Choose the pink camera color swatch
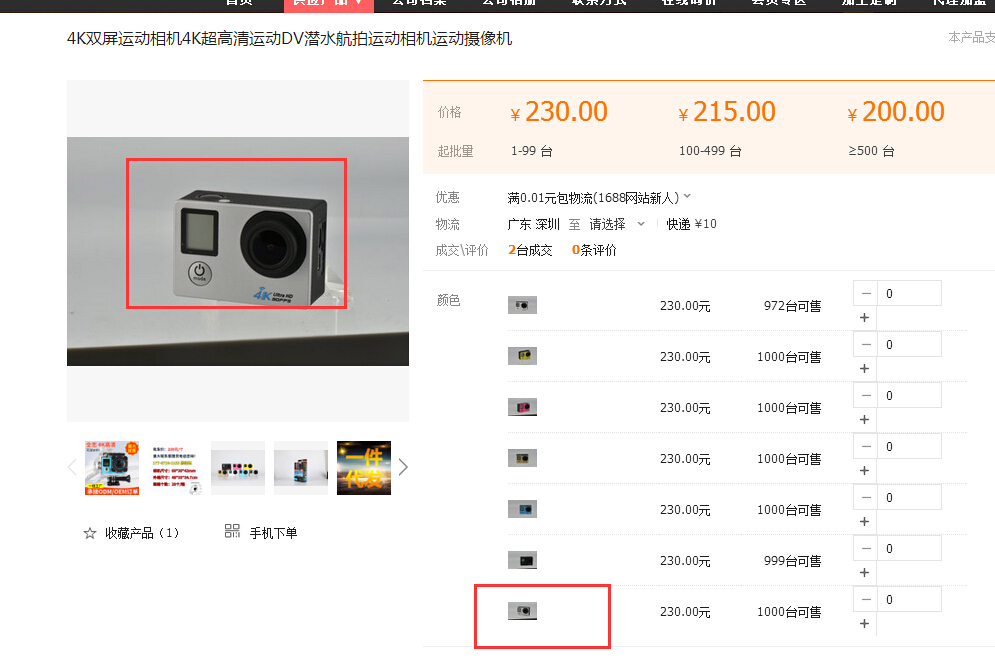Screen dimensions: 995x665 tap(522, 407)
